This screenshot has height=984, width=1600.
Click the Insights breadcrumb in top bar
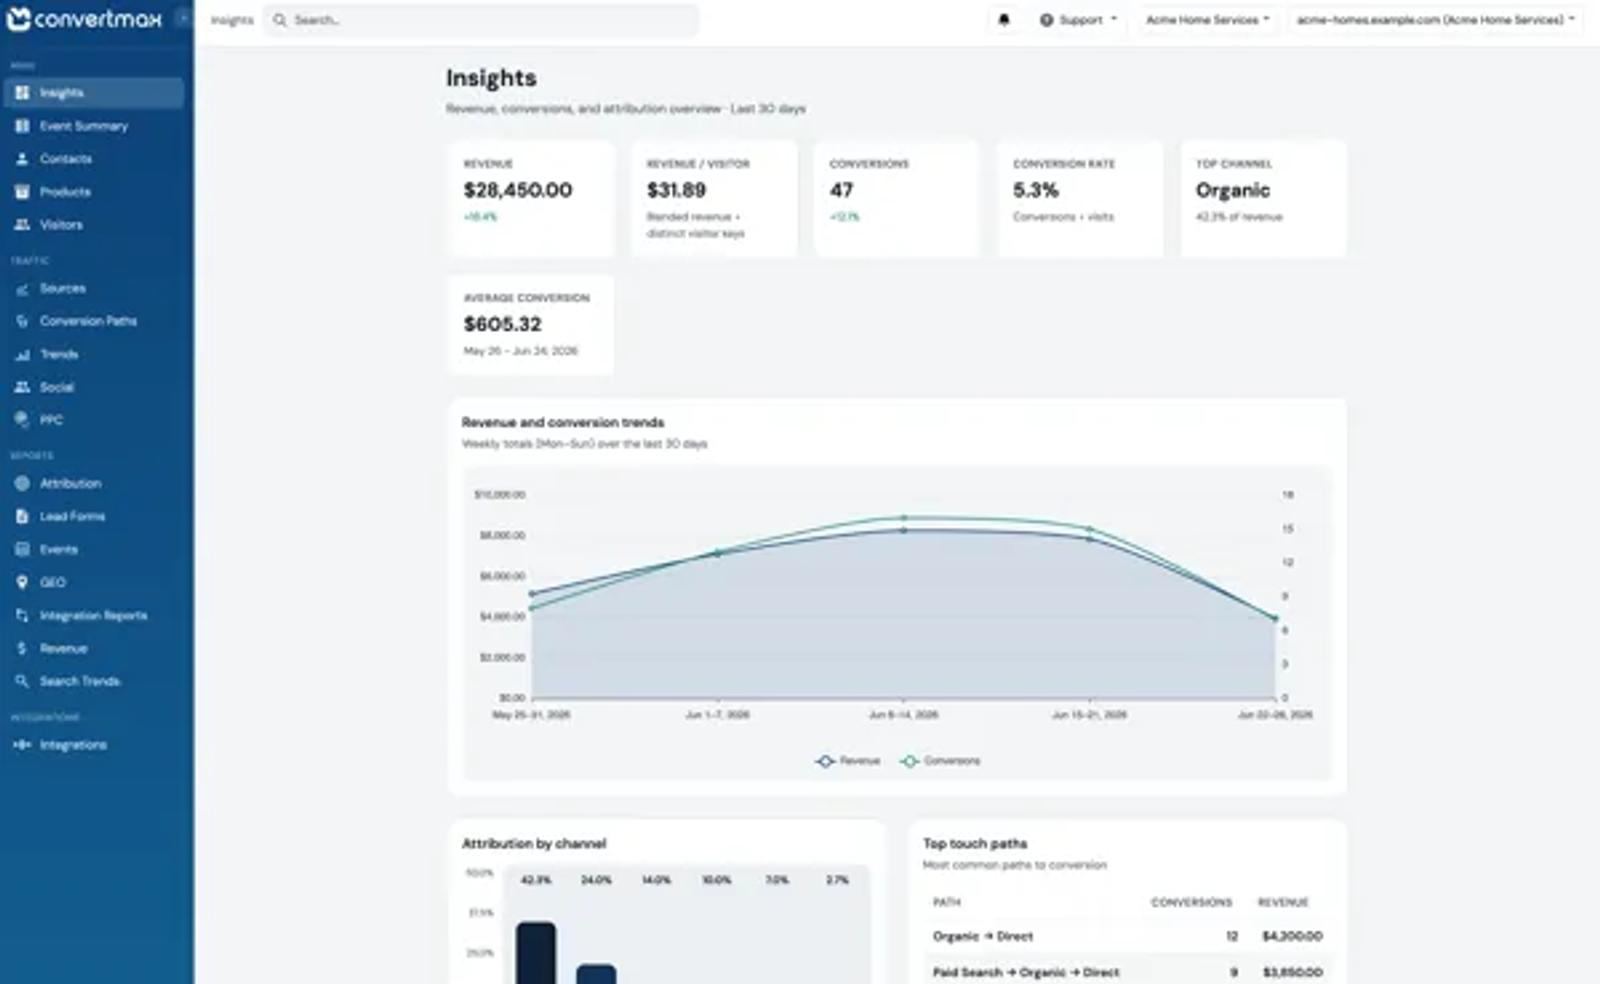pos(232,20)
